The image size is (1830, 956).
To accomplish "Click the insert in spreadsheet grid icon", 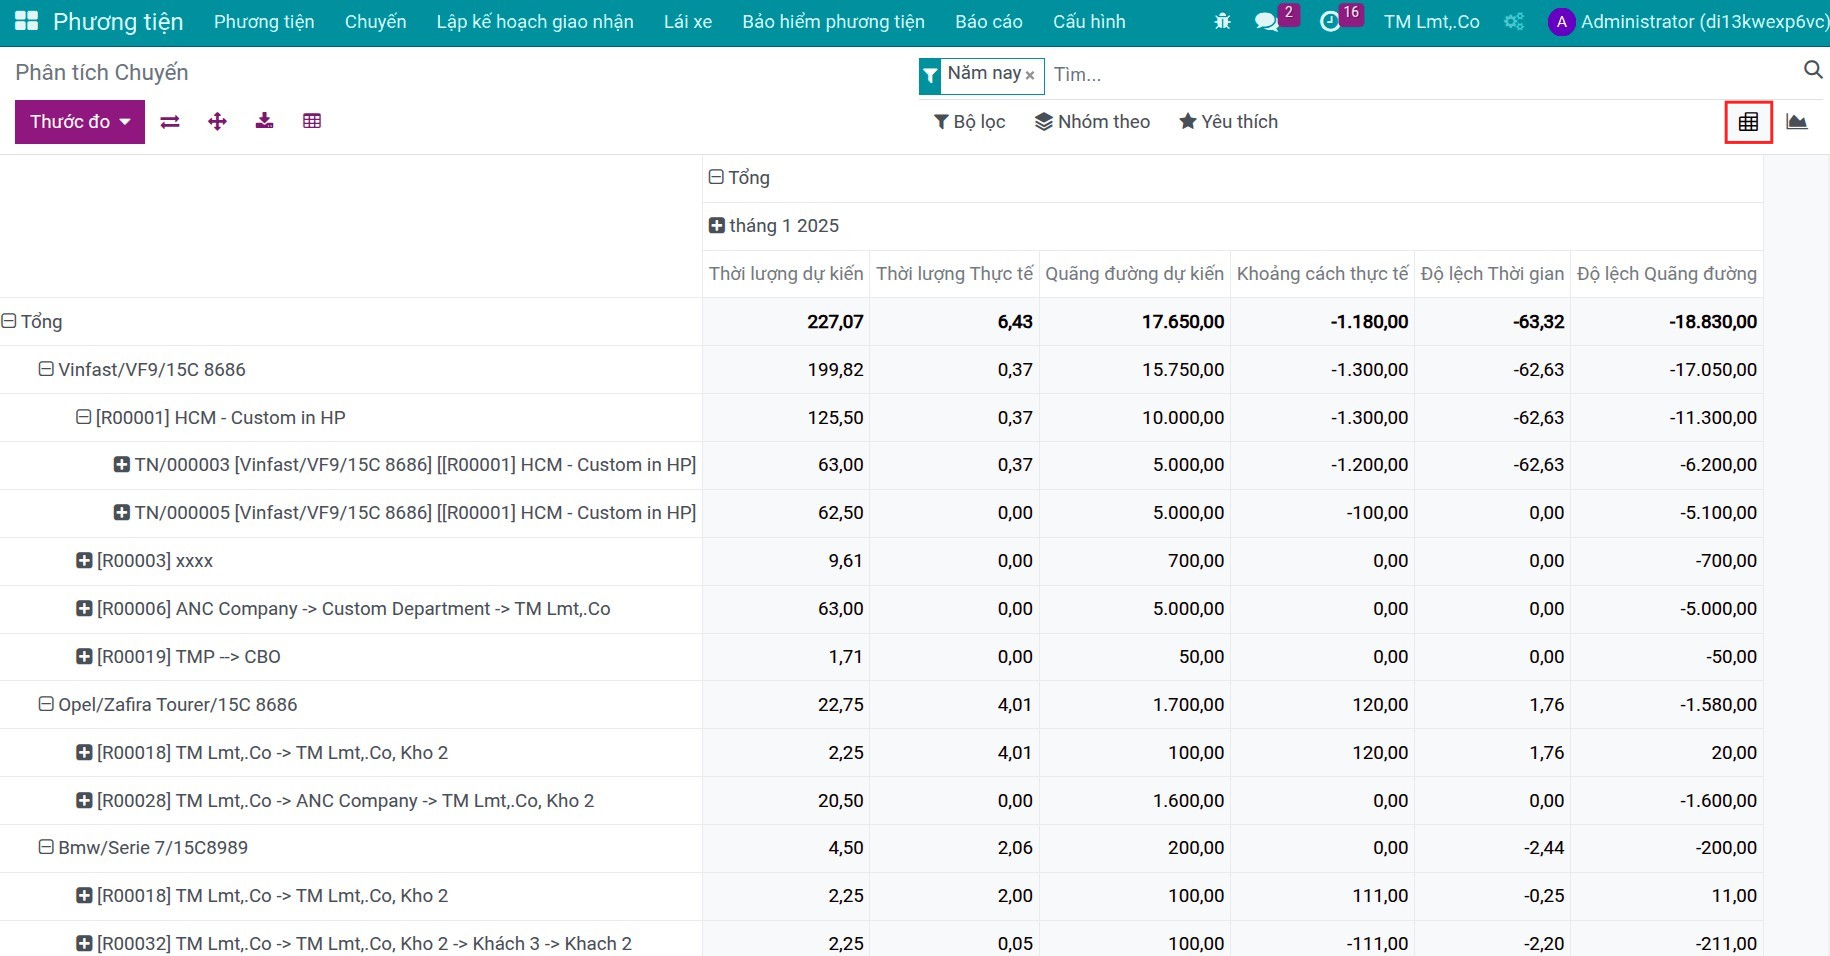I will pyautogui.click(x=312, y=122).
